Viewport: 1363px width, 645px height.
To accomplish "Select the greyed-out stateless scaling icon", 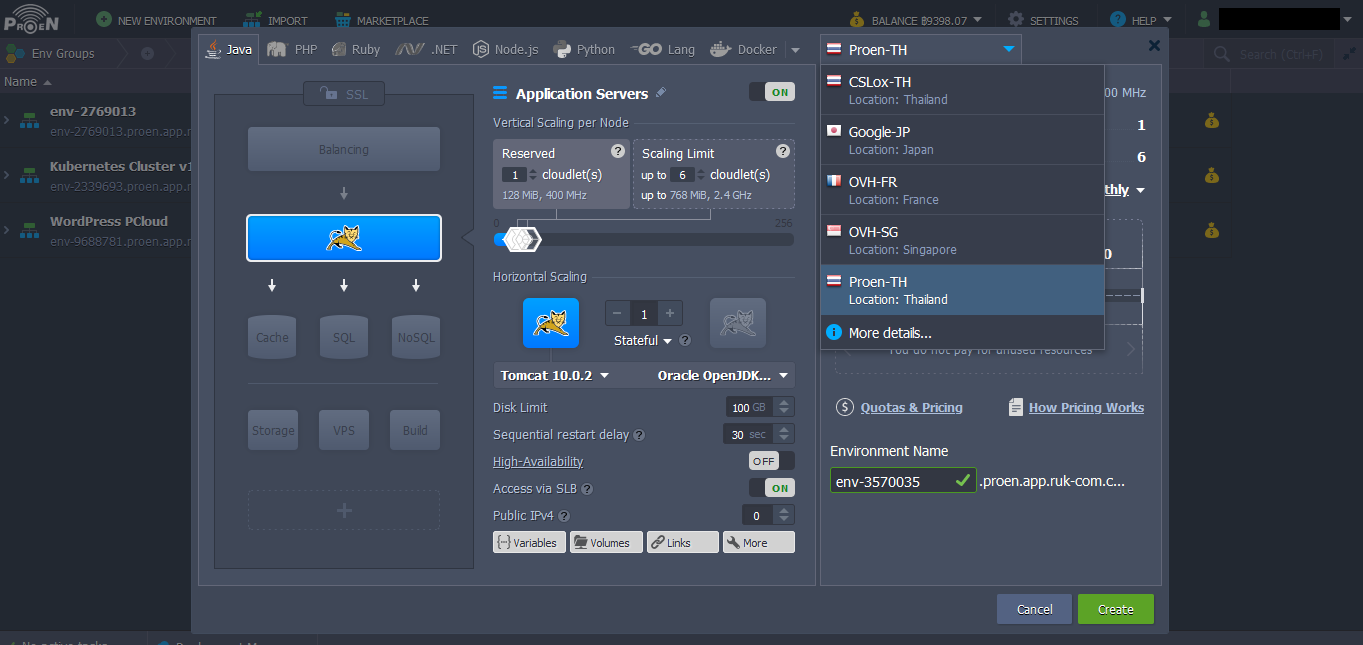I will (738, 323).
